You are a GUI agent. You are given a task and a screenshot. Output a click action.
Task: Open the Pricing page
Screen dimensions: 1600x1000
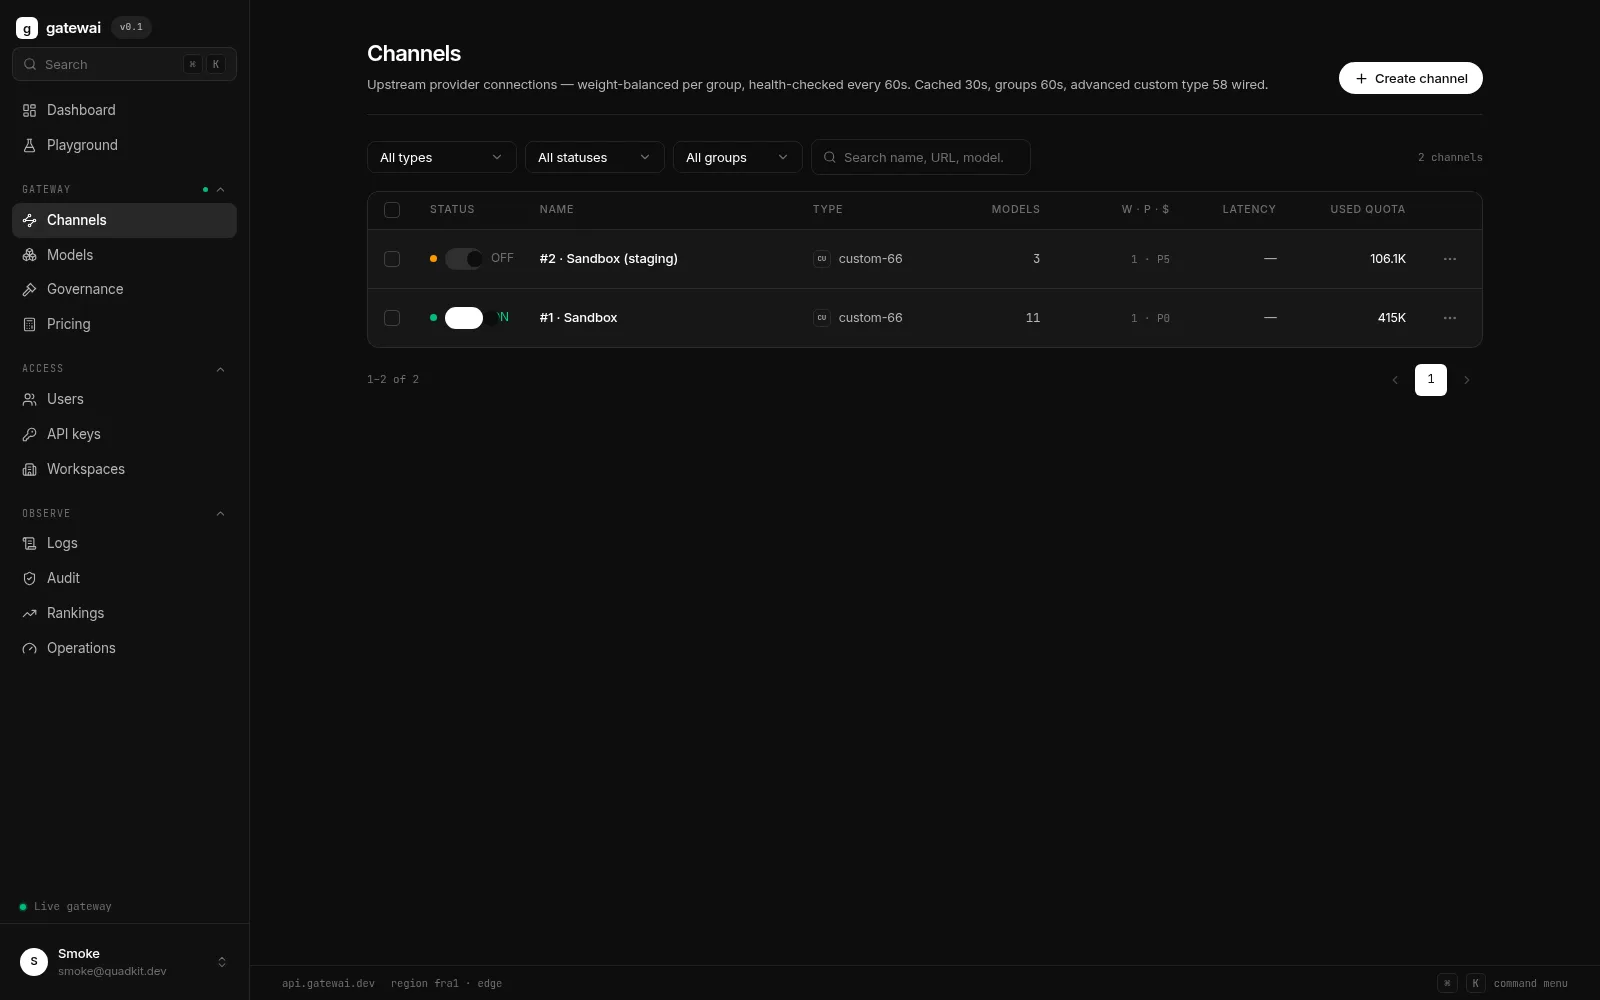click(x=124, y=324)
